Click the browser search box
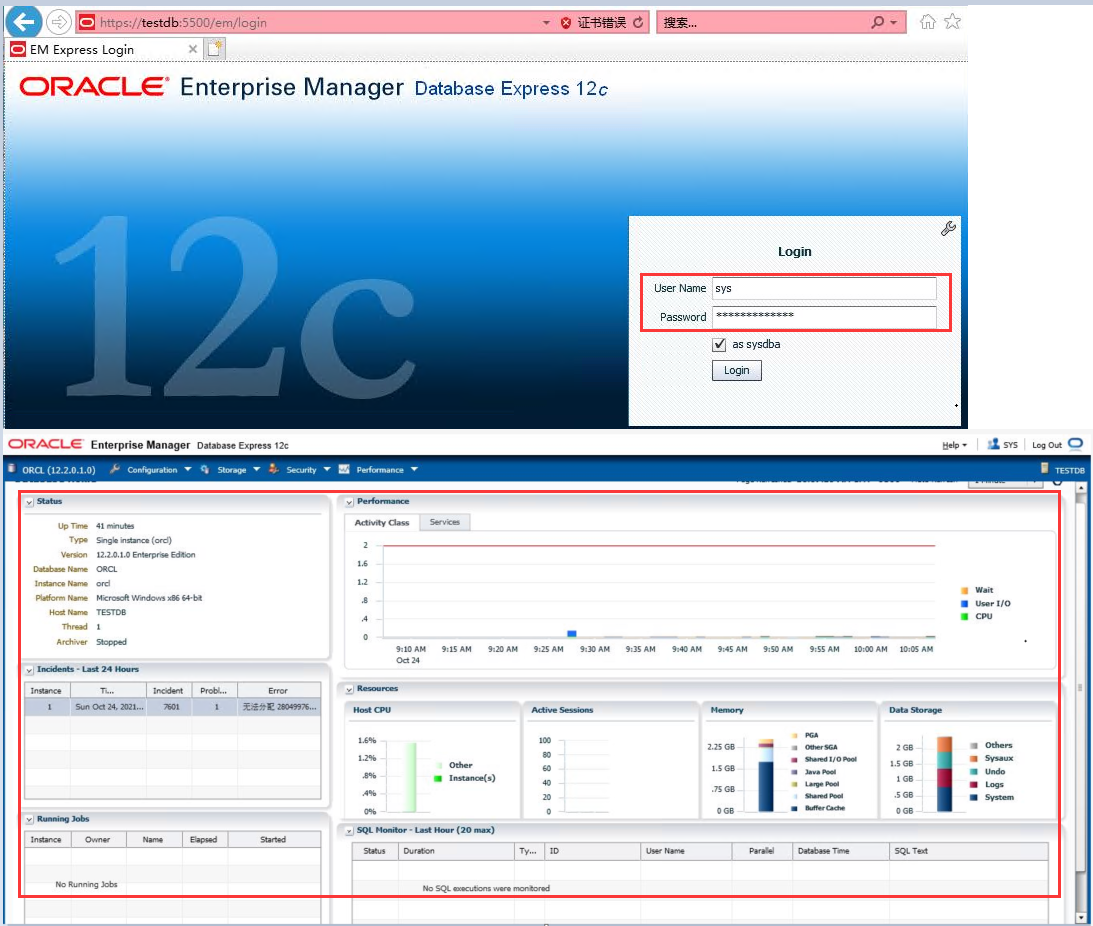This screenshot has height=926, width=1093. click(x=763, y=22)
